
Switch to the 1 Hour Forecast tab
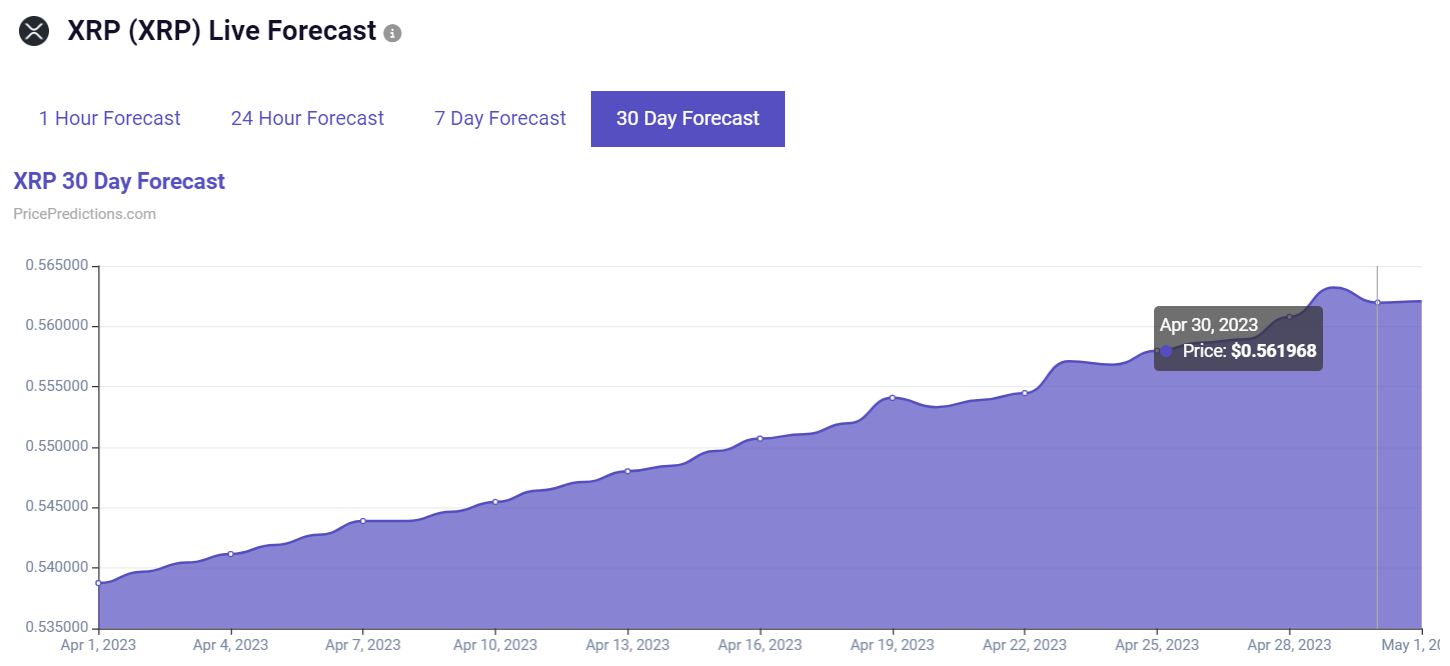click(110, 118)
